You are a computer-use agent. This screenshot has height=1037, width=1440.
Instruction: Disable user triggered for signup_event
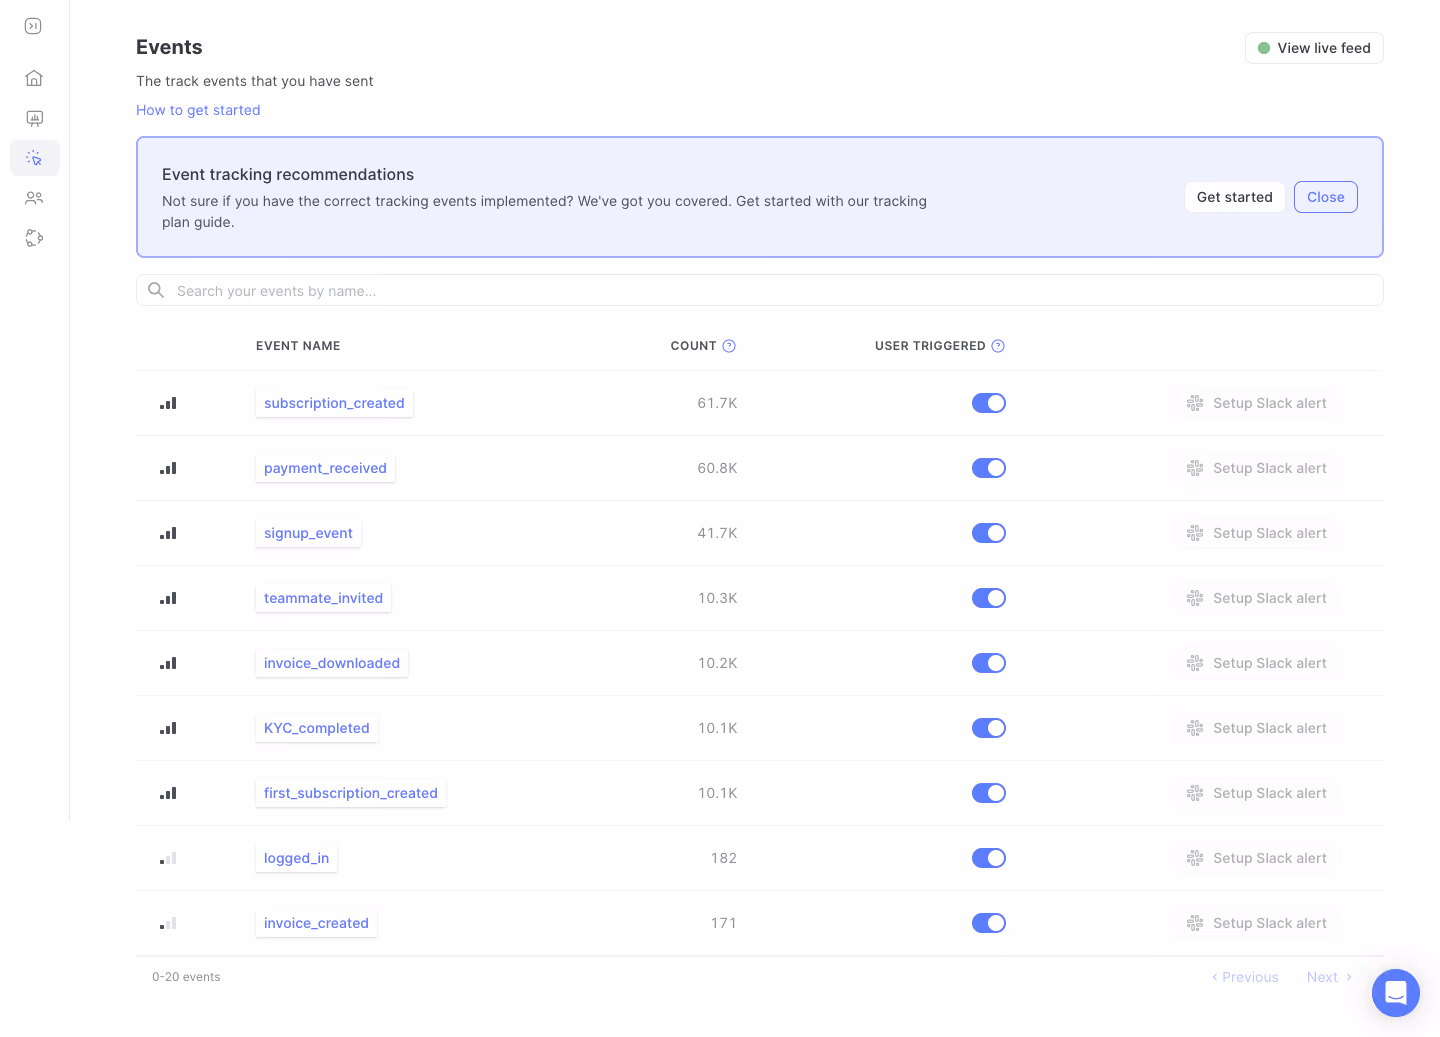pyautogui.click(x=989, y=533)
